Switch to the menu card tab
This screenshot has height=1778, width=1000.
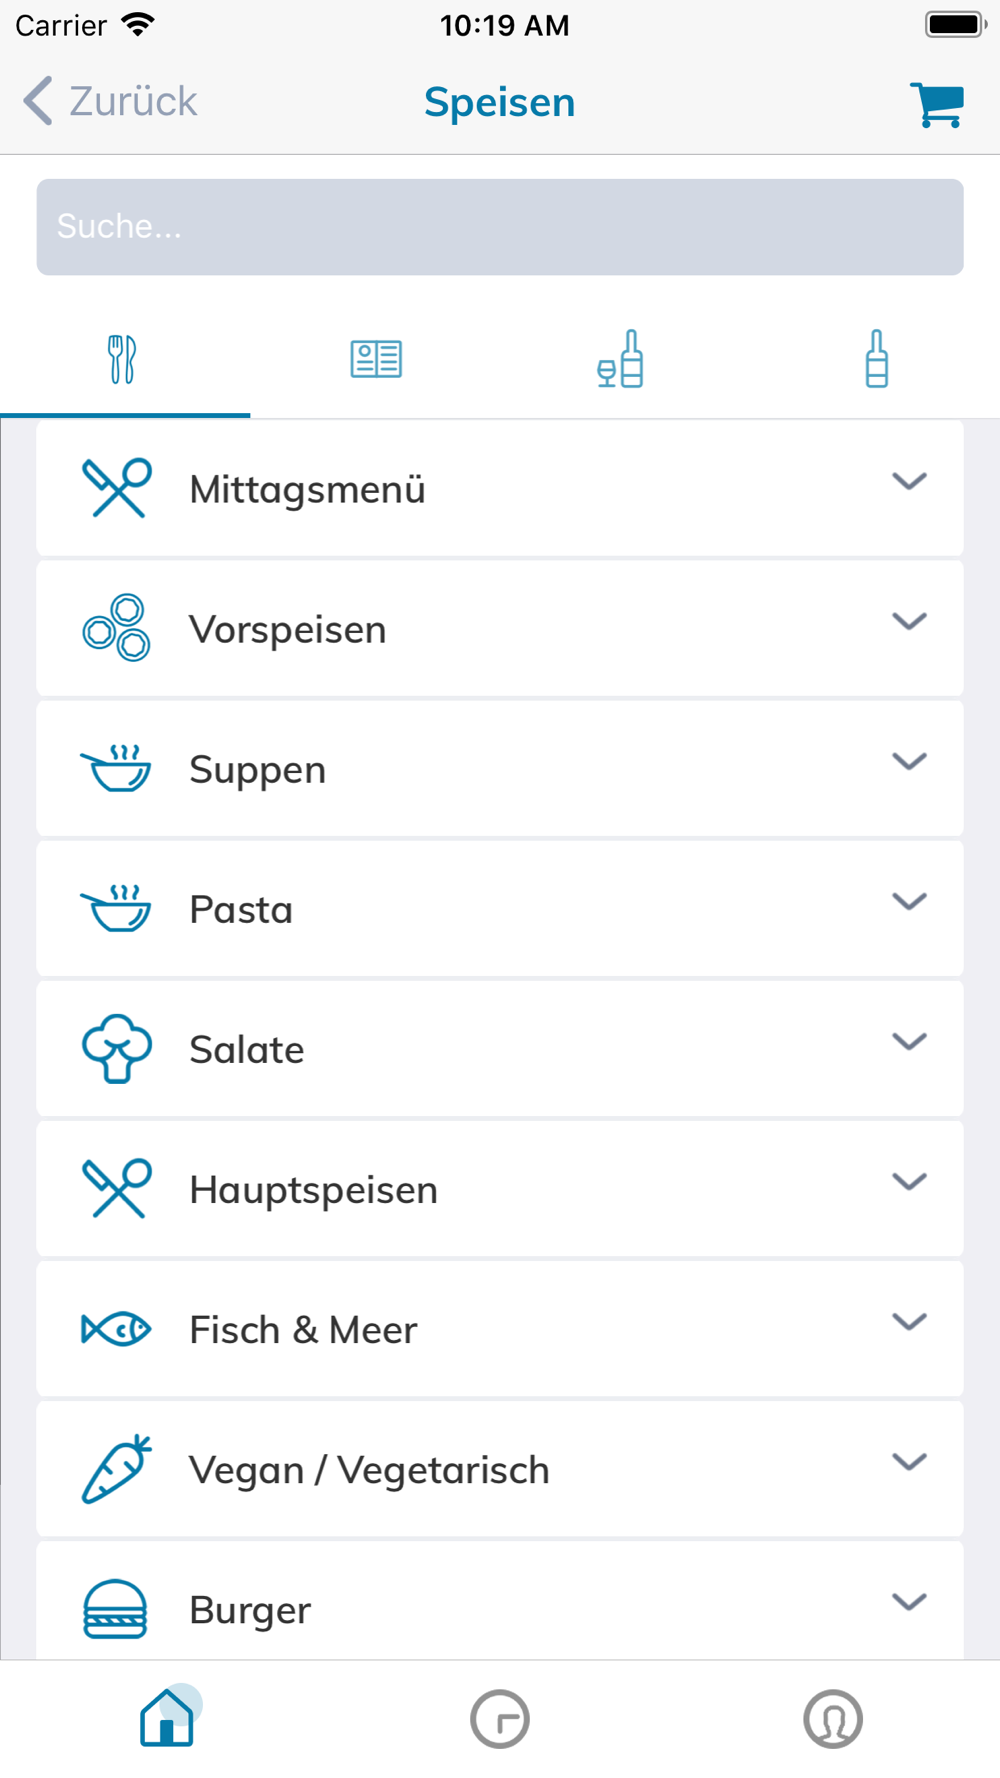376,359
